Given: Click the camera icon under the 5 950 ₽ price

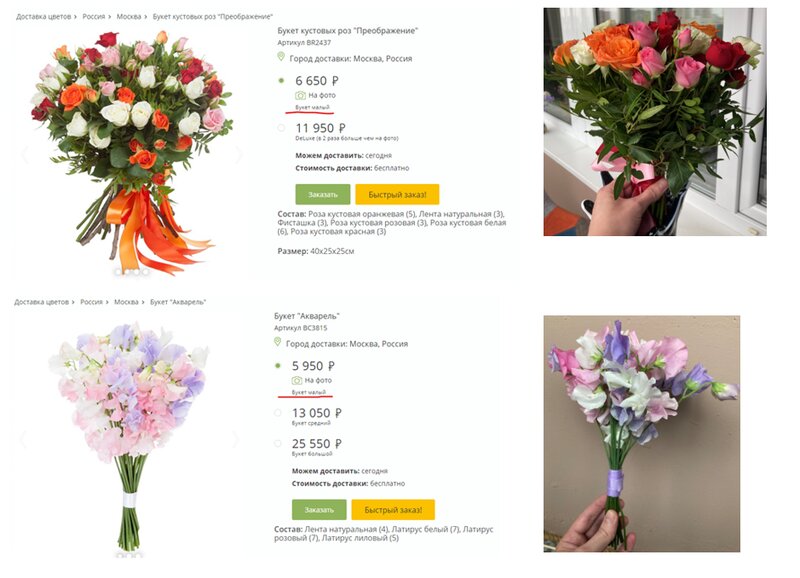Looking at the screenshot, I should click(x=297, y=381).
